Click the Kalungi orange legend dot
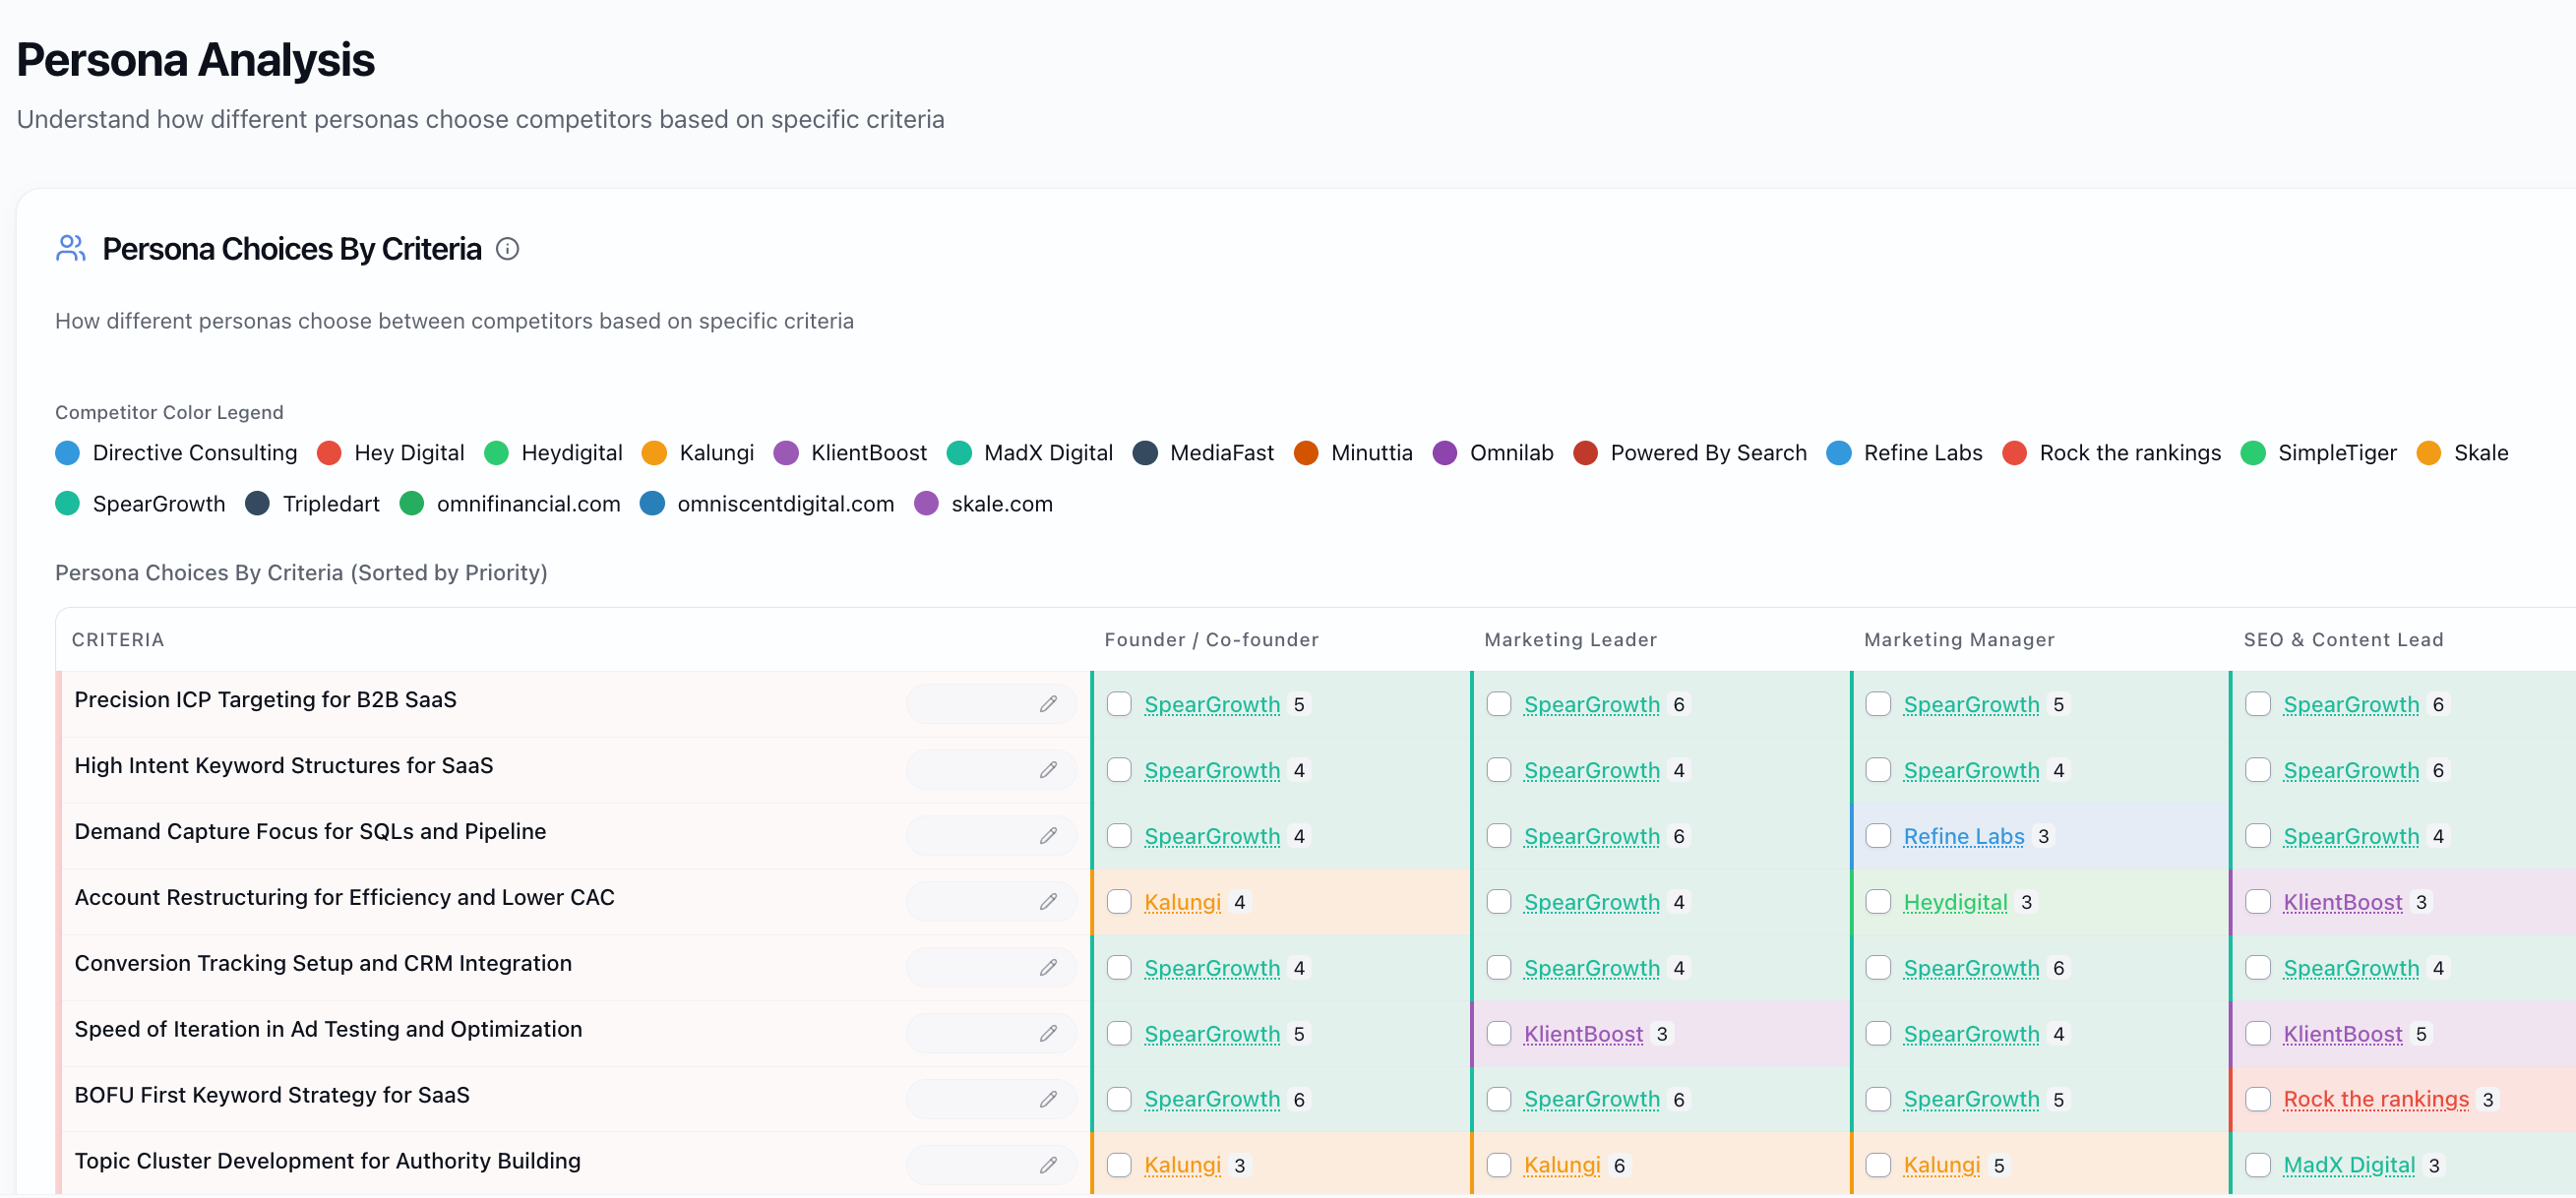Image resolution: width=2576 pixels, height=1198 pixels. pyautogui.click(x=654, y=453)
